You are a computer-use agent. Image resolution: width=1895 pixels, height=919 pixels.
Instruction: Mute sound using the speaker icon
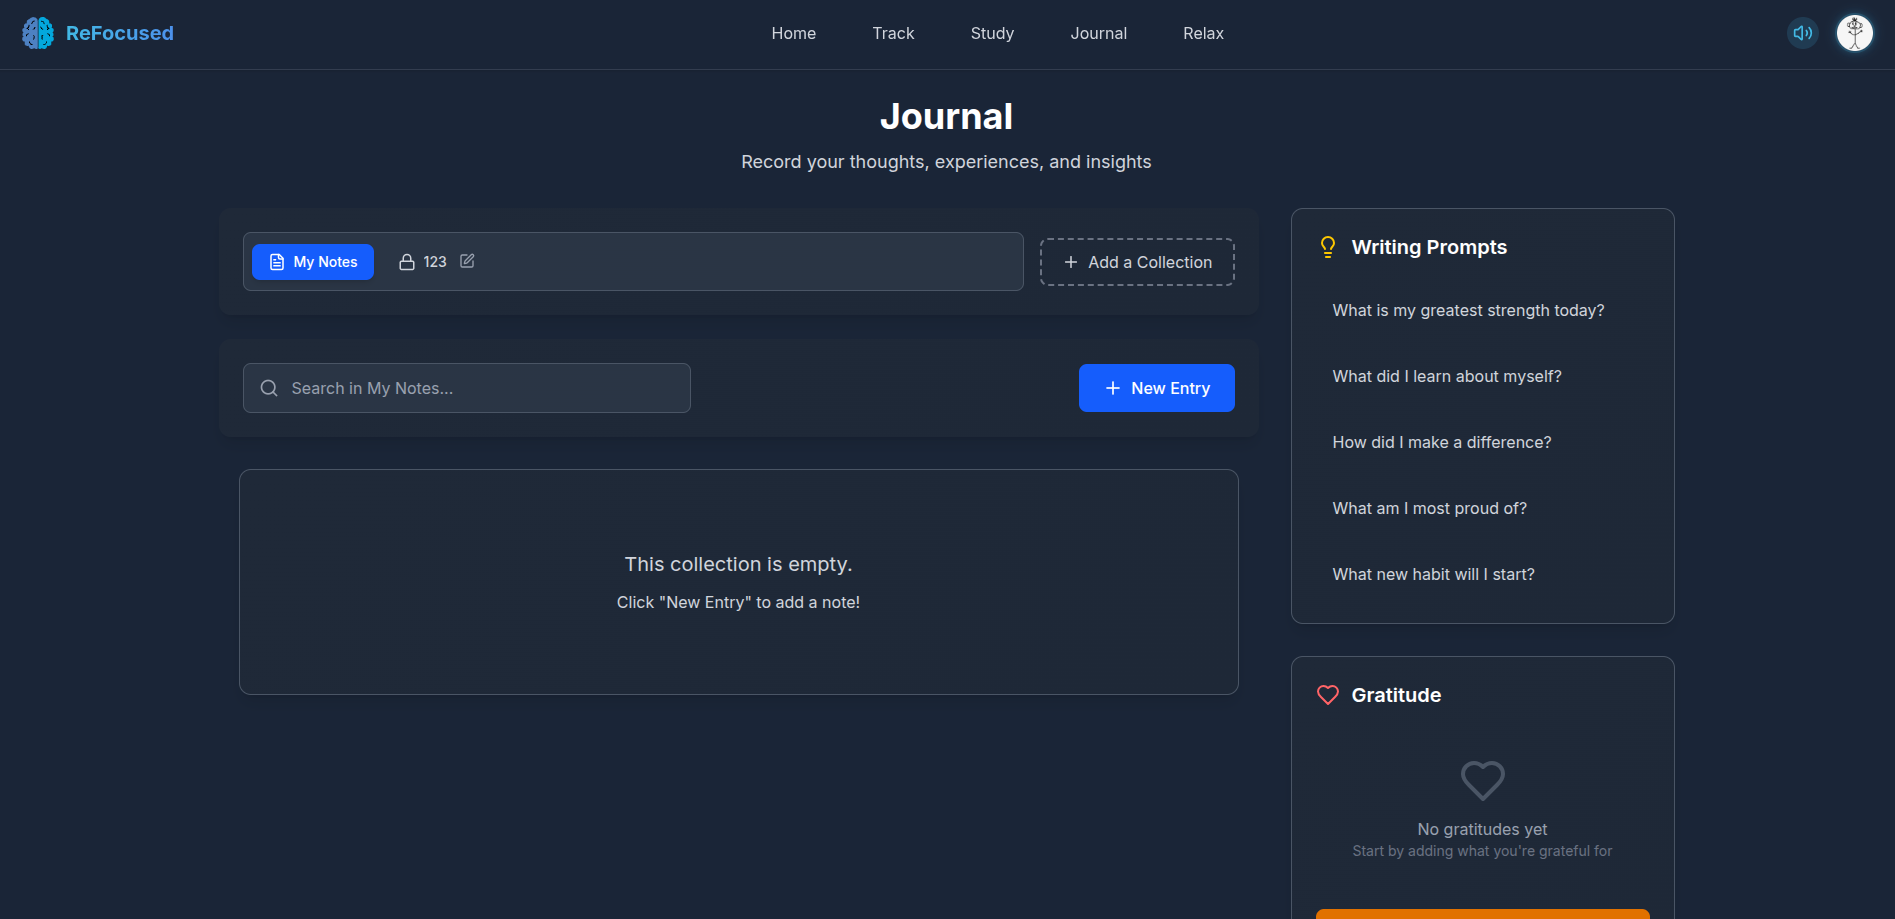(x=1803, y=32)
